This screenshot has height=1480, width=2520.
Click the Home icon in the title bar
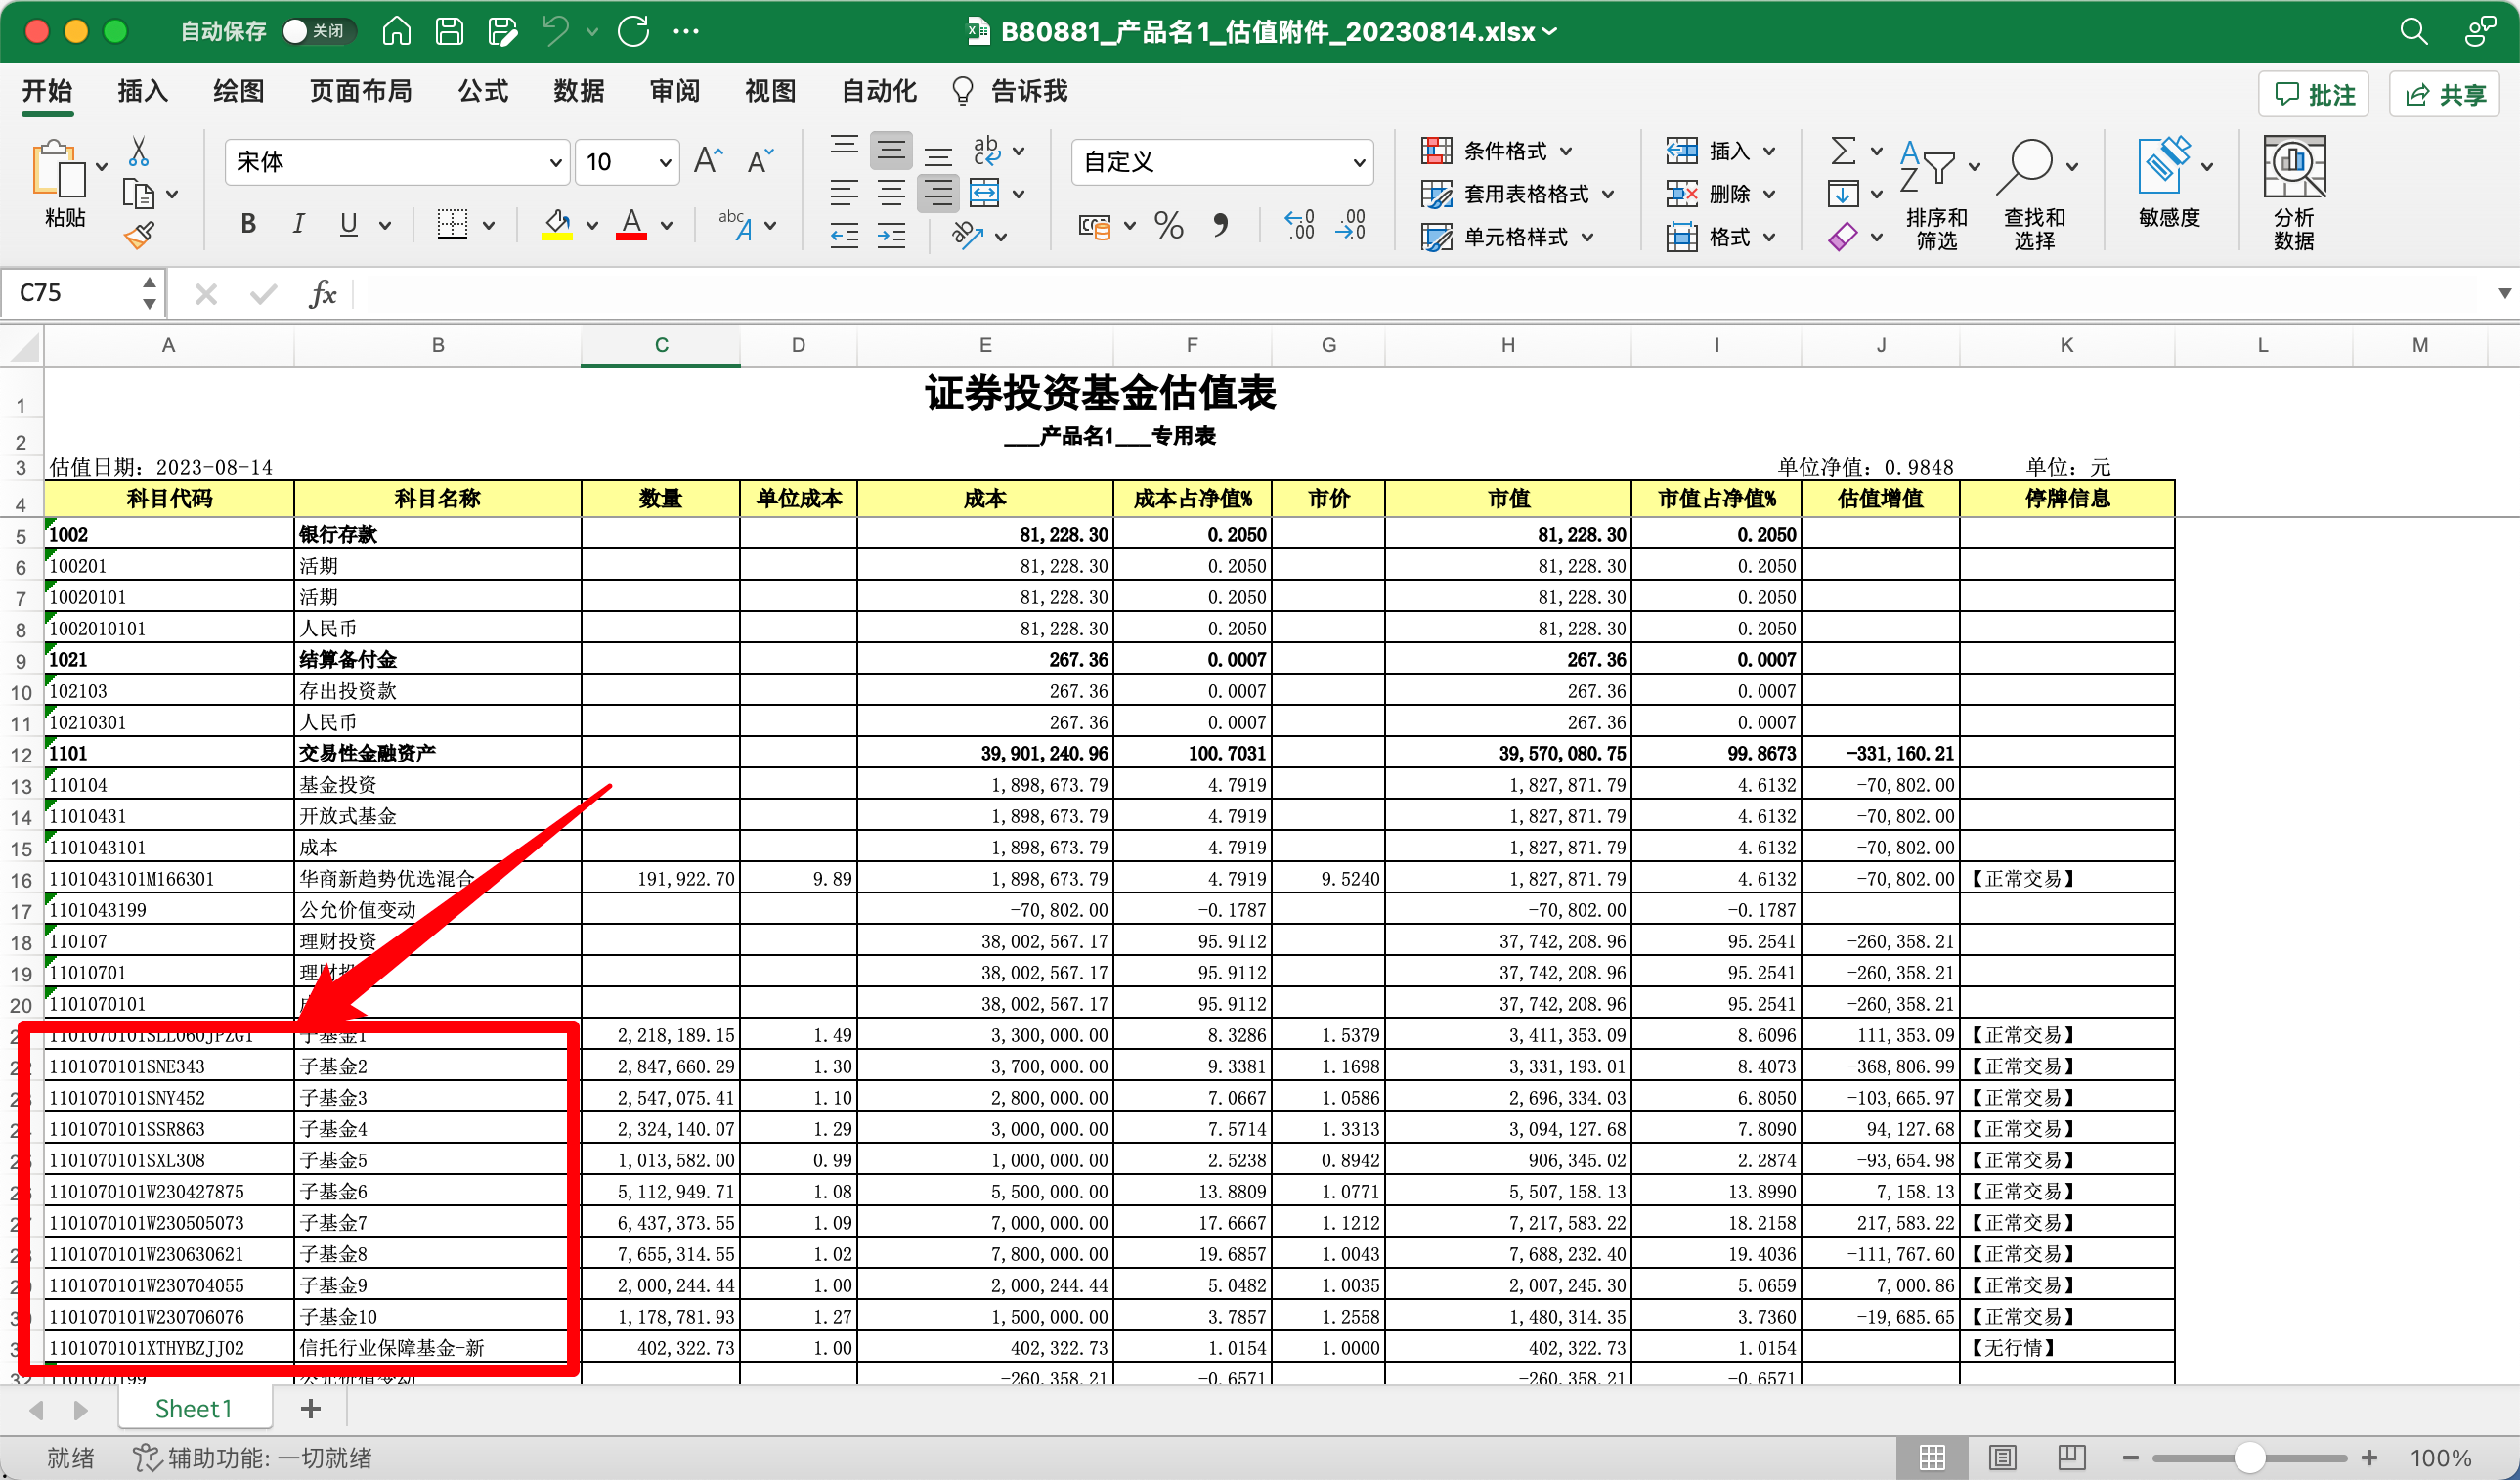396,31
